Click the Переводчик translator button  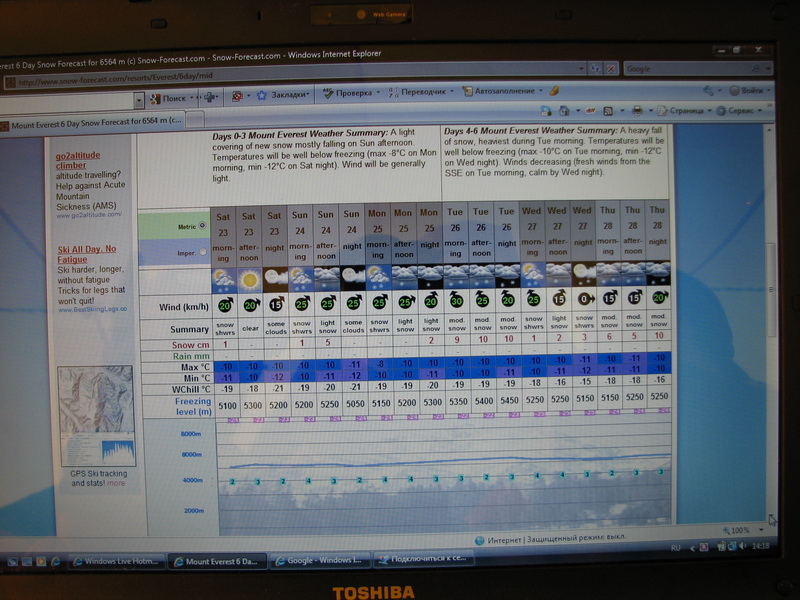coord(421,92)
